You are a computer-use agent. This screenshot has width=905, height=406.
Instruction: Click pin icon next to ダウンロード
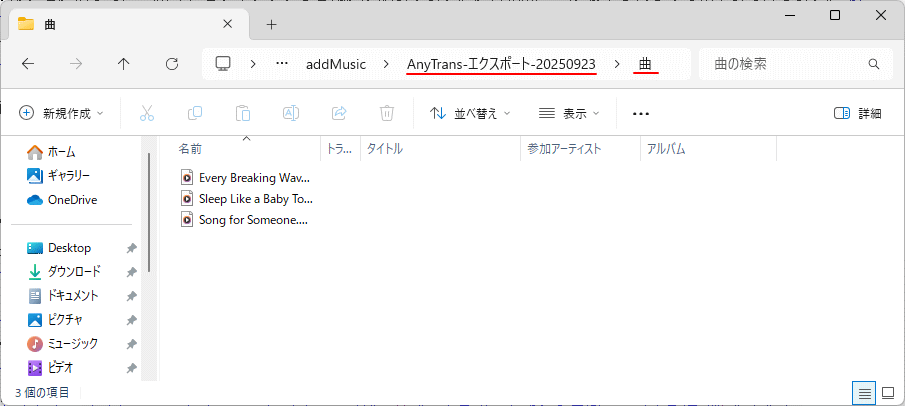point(131,272)
